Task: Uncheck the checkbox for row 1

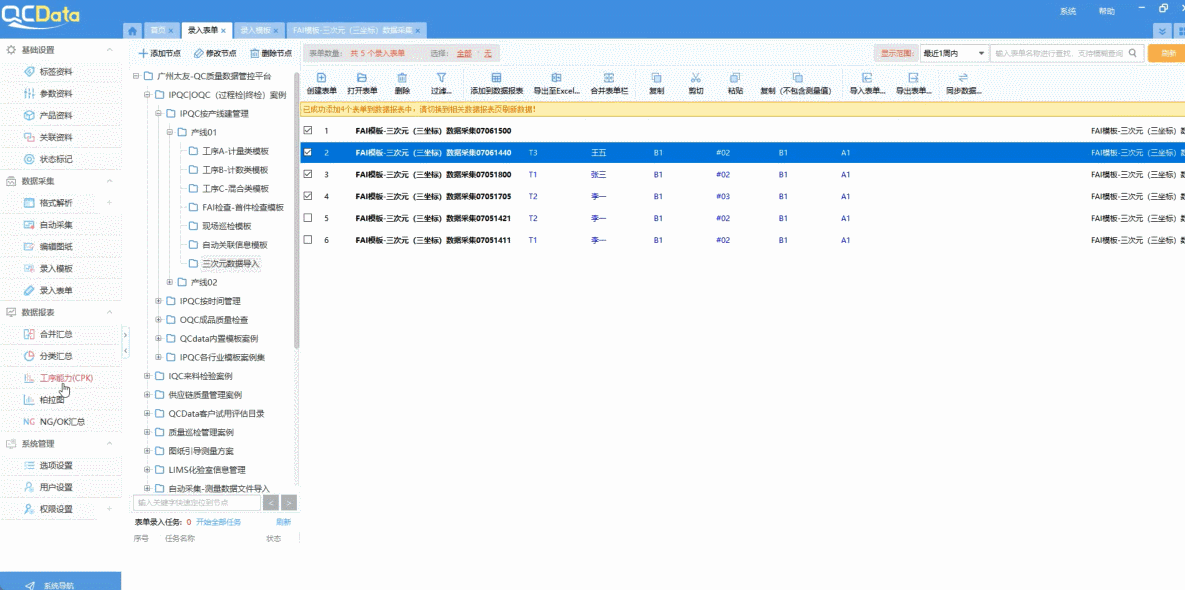Action: click(308, 131)
